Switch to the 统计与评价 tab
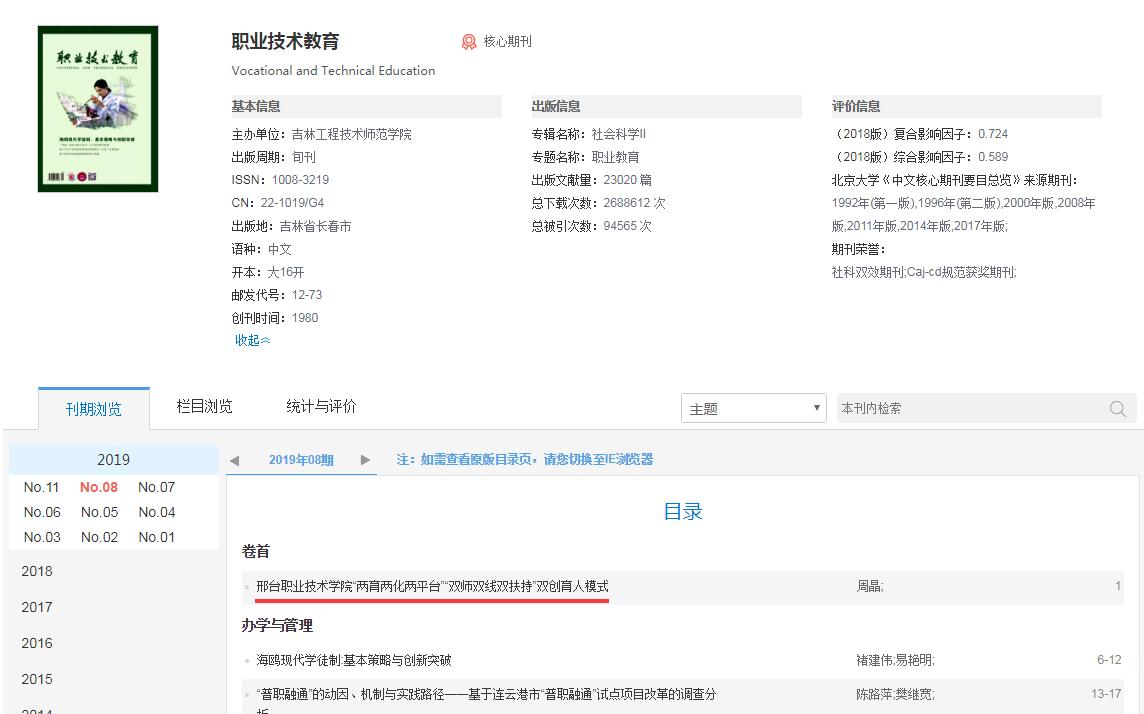This screenshot has width=1144, height=714. coord(321,406)
